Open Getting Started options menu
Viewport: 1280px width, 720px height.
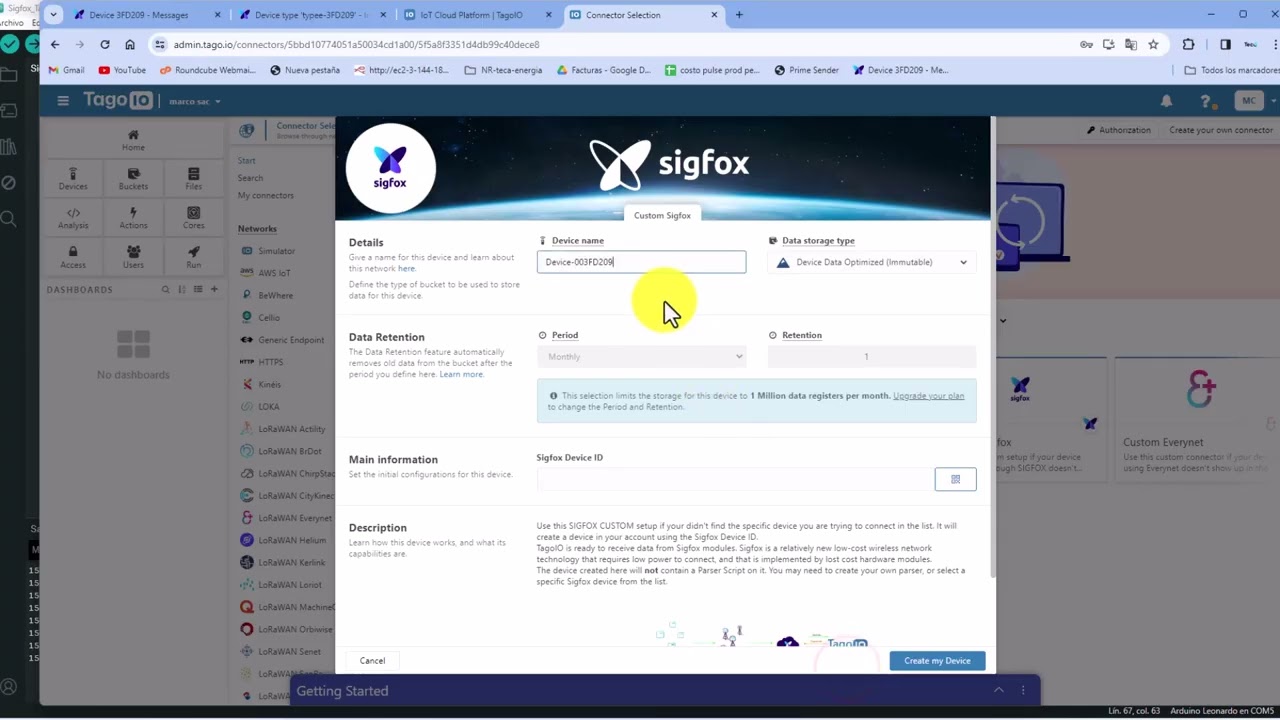[x=1023, y=690]
